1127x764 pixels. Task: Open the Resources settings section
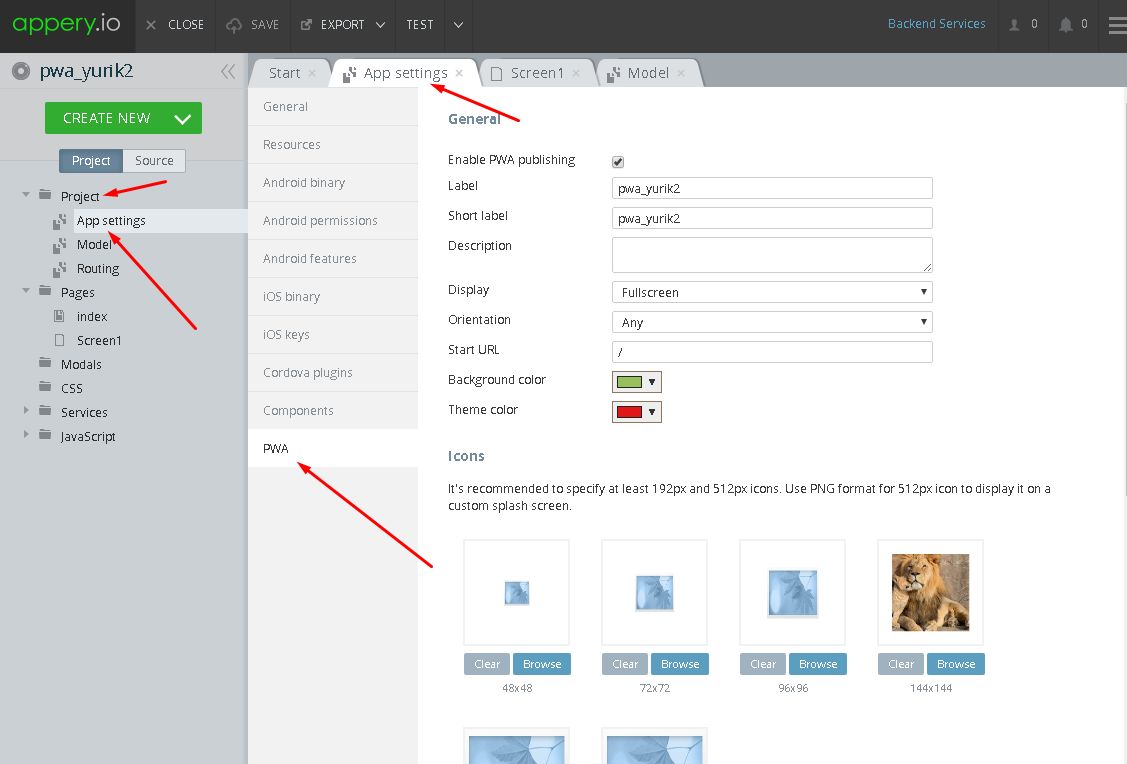[x=333, y=144]
